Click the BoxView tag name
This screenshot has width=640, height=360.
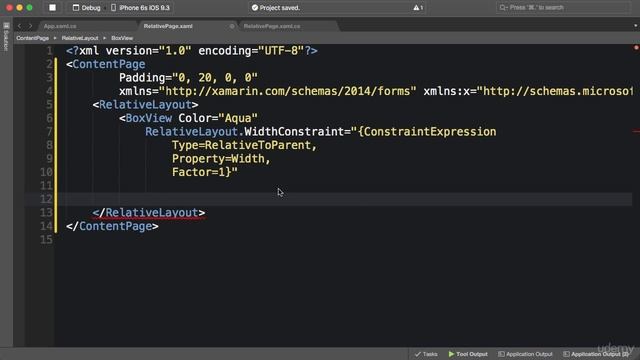[x=149, y=118]
